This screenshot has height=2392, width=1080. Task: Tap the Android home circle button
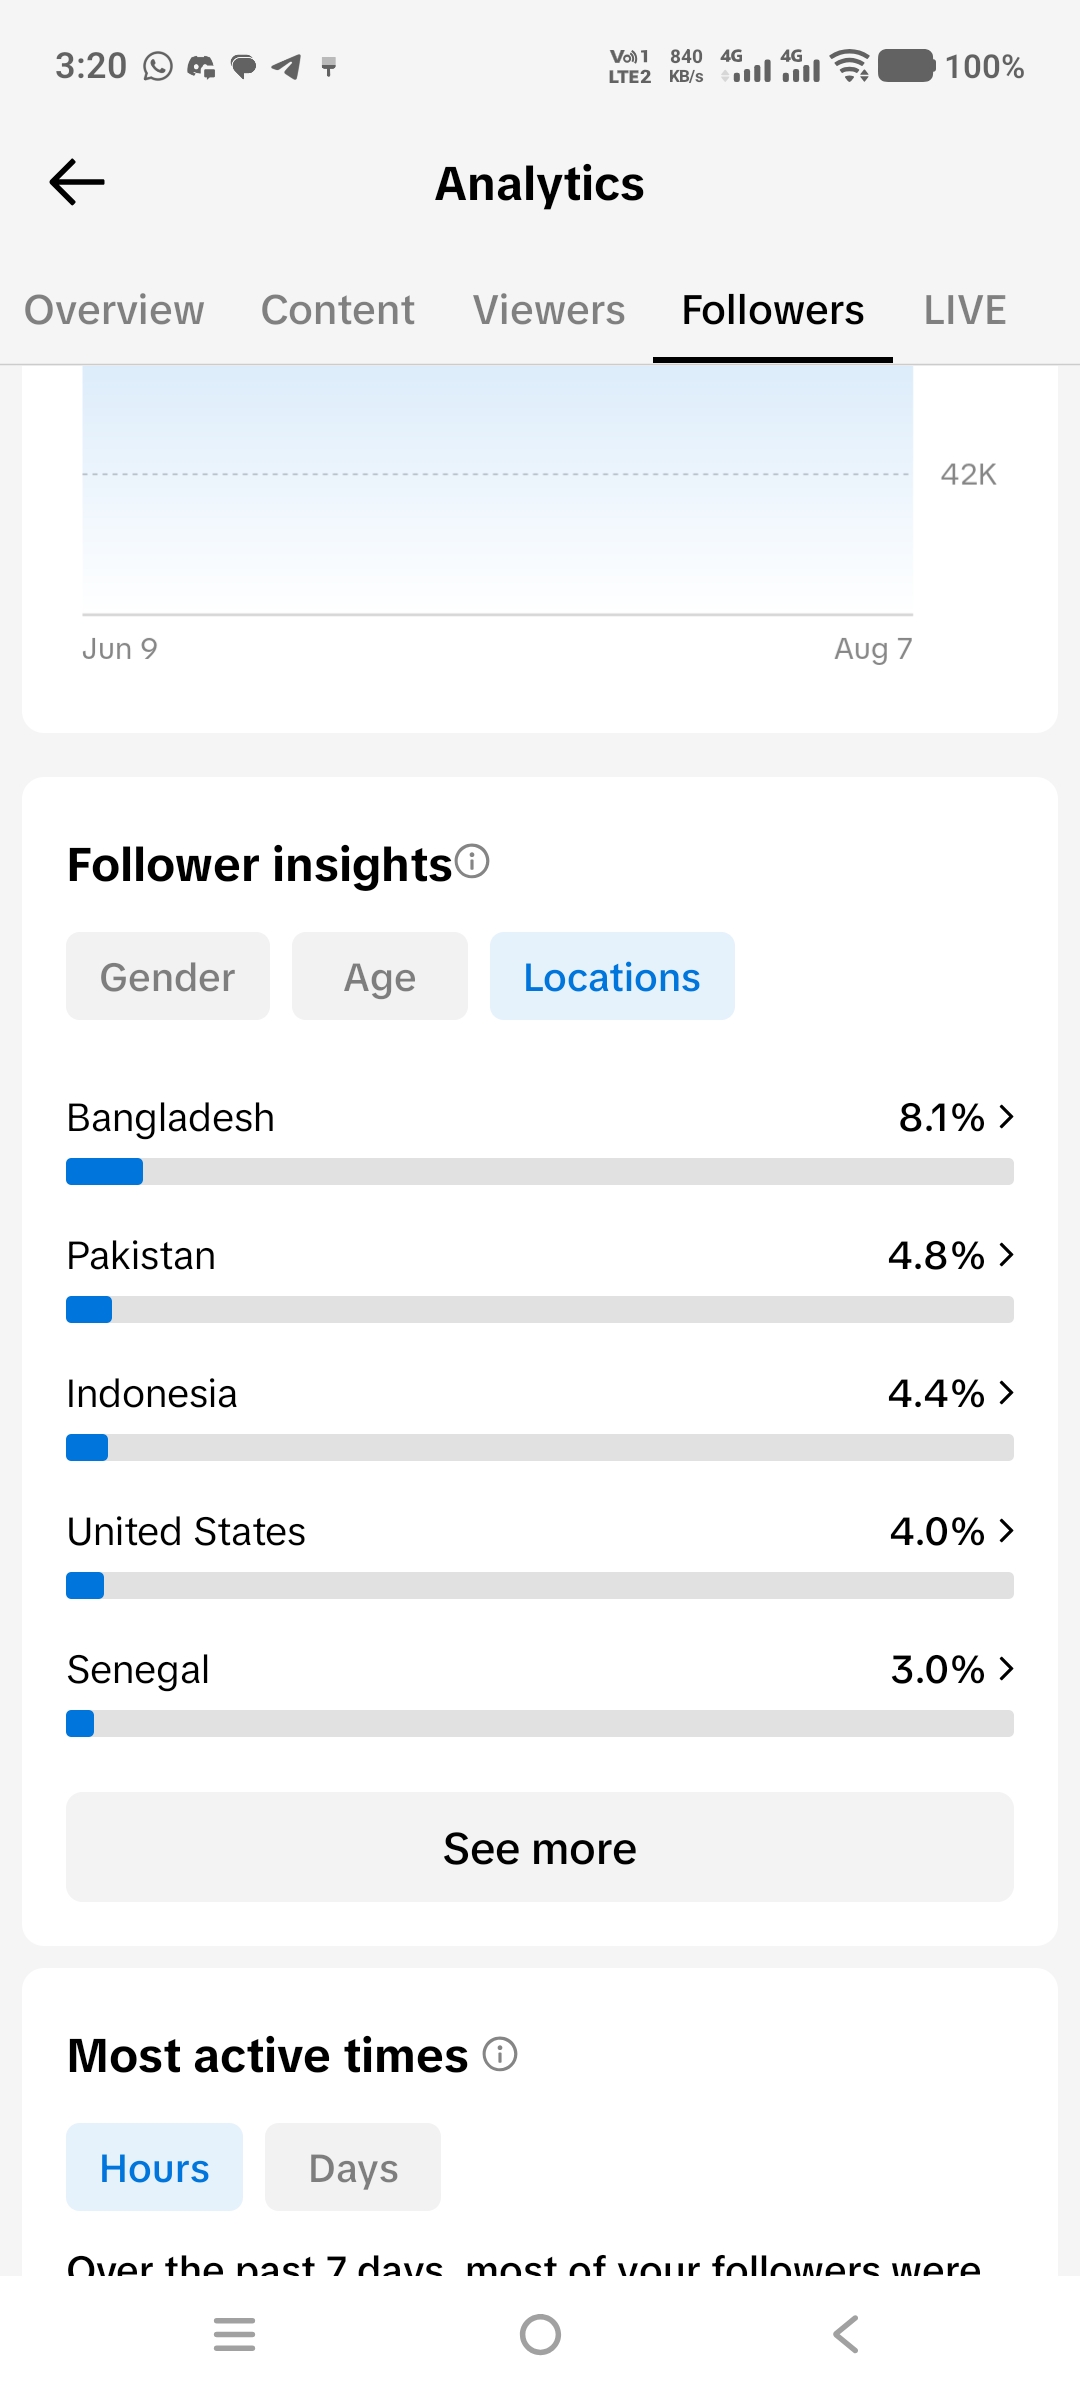[x=540, y=2334]
